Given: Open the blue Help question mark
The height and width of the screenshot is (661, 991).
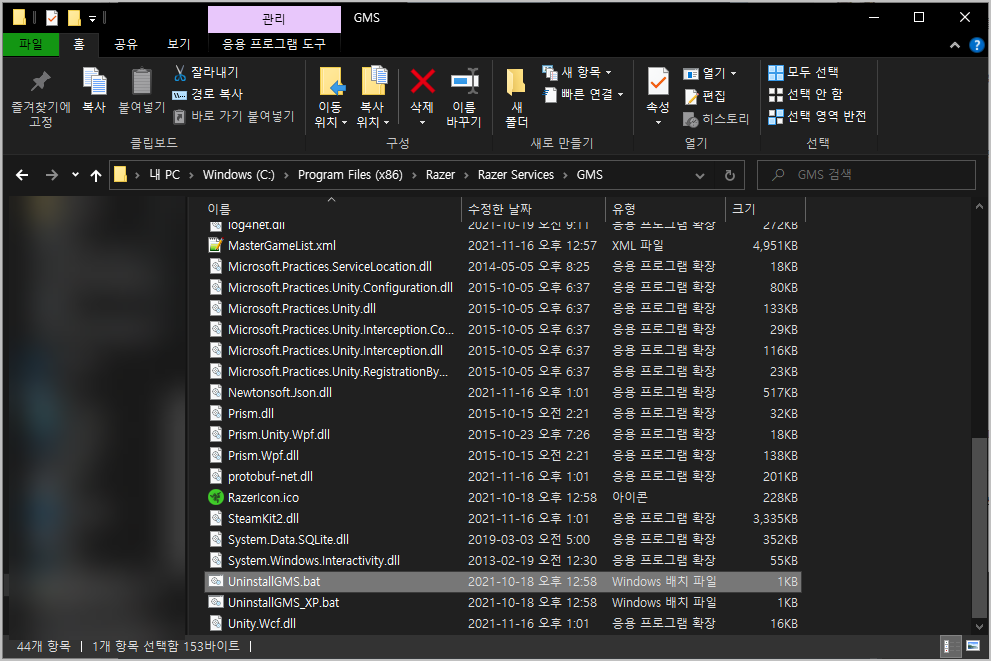Looking at the screenshot, I should [x=976, y=45].
